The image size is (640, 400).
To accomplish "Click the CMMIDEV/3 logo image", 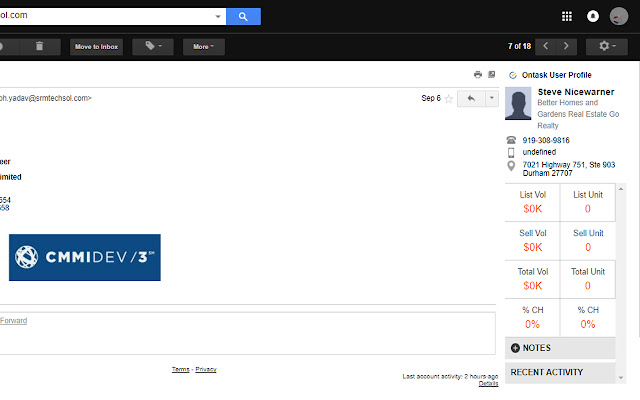I will [x=85, y=257].
